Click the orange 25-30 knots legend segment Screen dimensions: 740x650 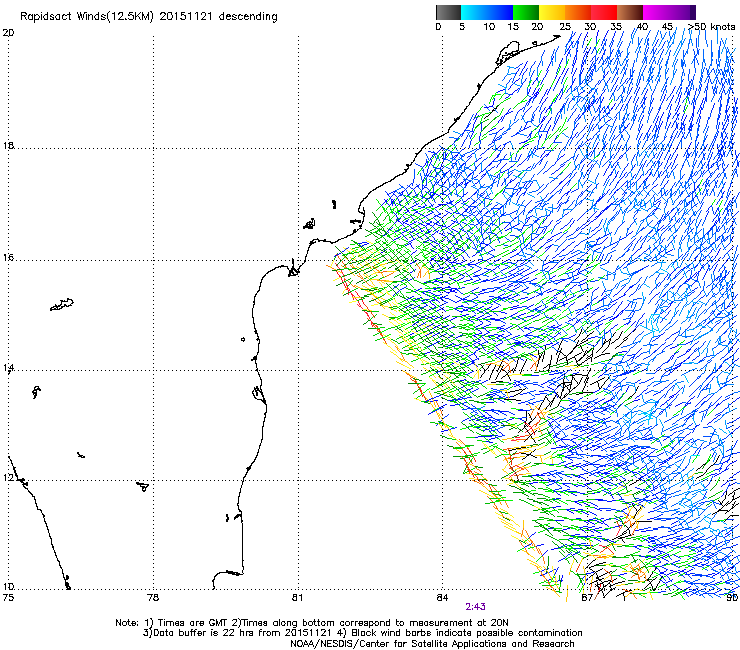click(578, 12)
